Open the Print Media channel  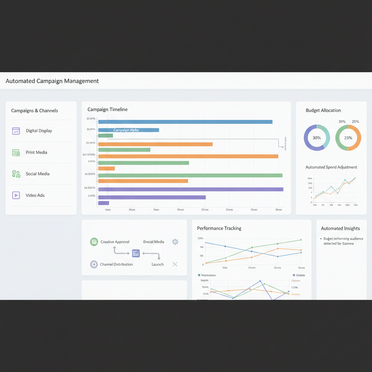click(41, 152)
